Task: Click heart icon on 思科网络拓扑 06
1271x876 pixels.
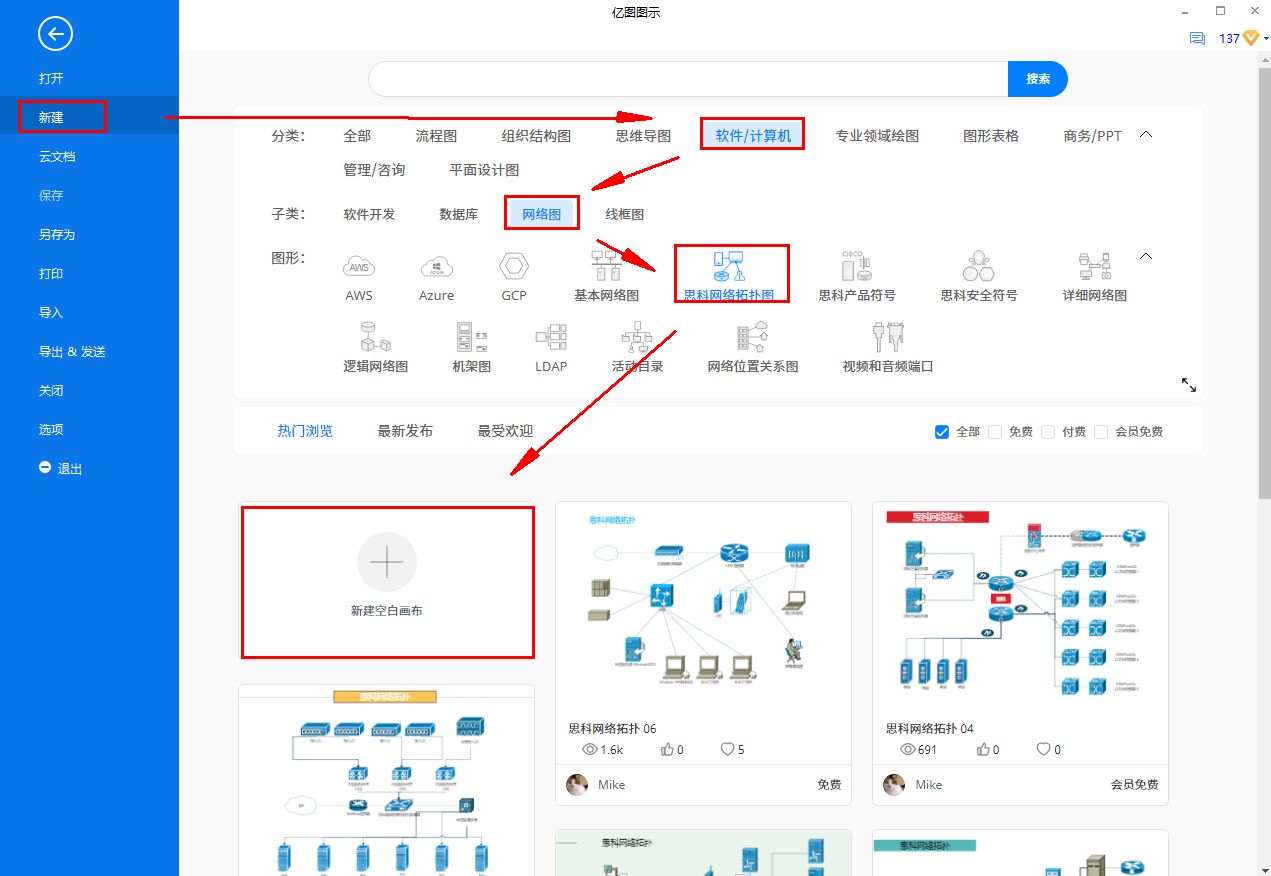Action: click(727, 749)
